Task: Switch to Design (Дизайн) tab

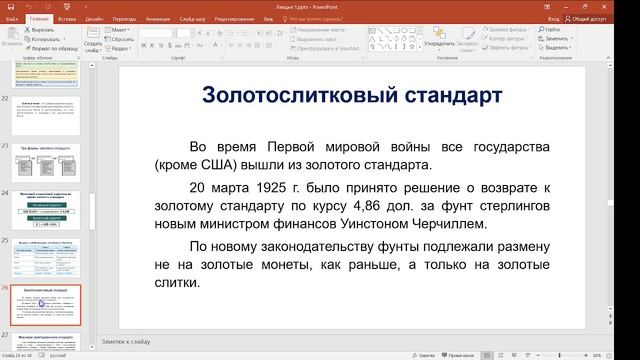Action: (x=94, y=19)
